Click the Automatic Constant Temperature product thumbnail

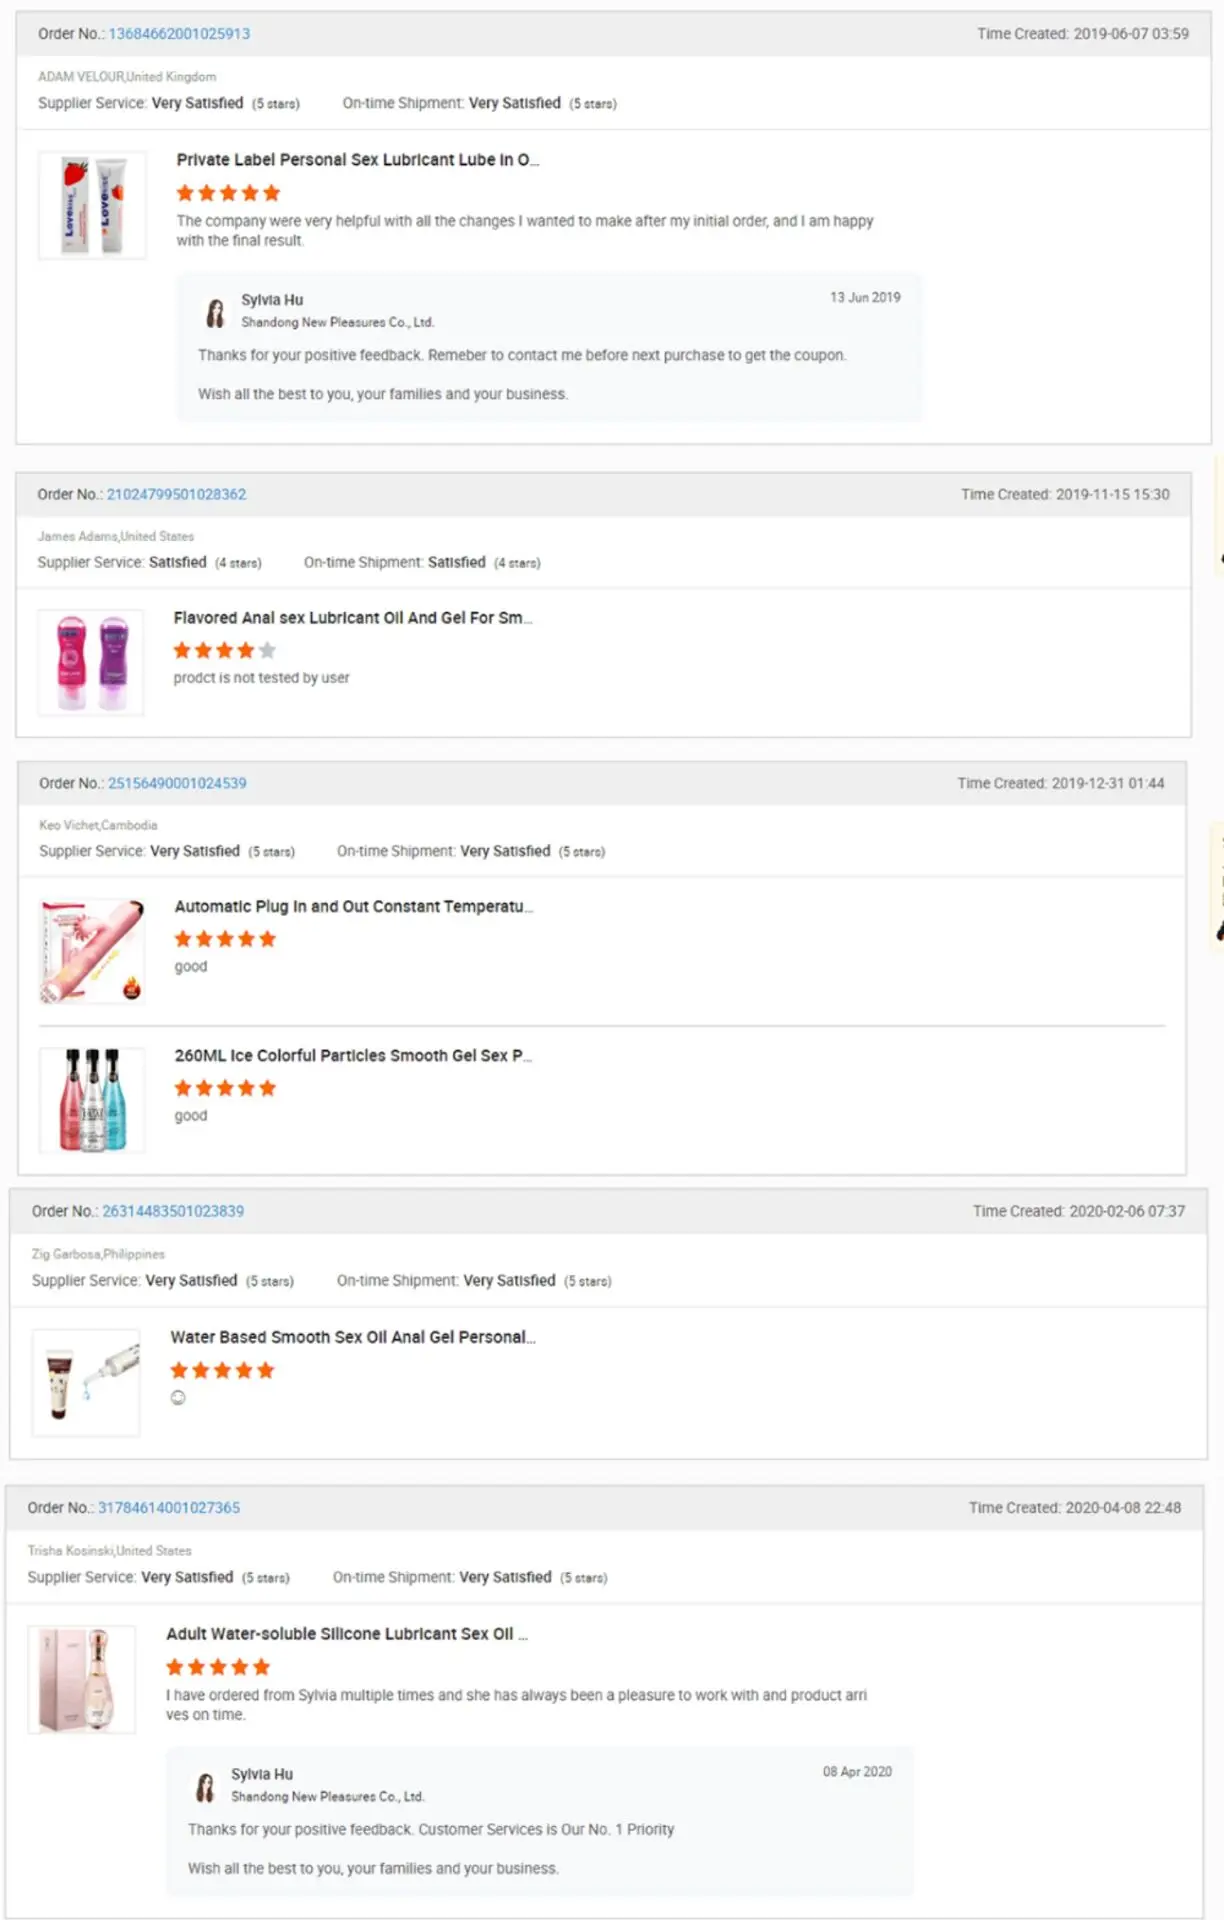(92, 951)
